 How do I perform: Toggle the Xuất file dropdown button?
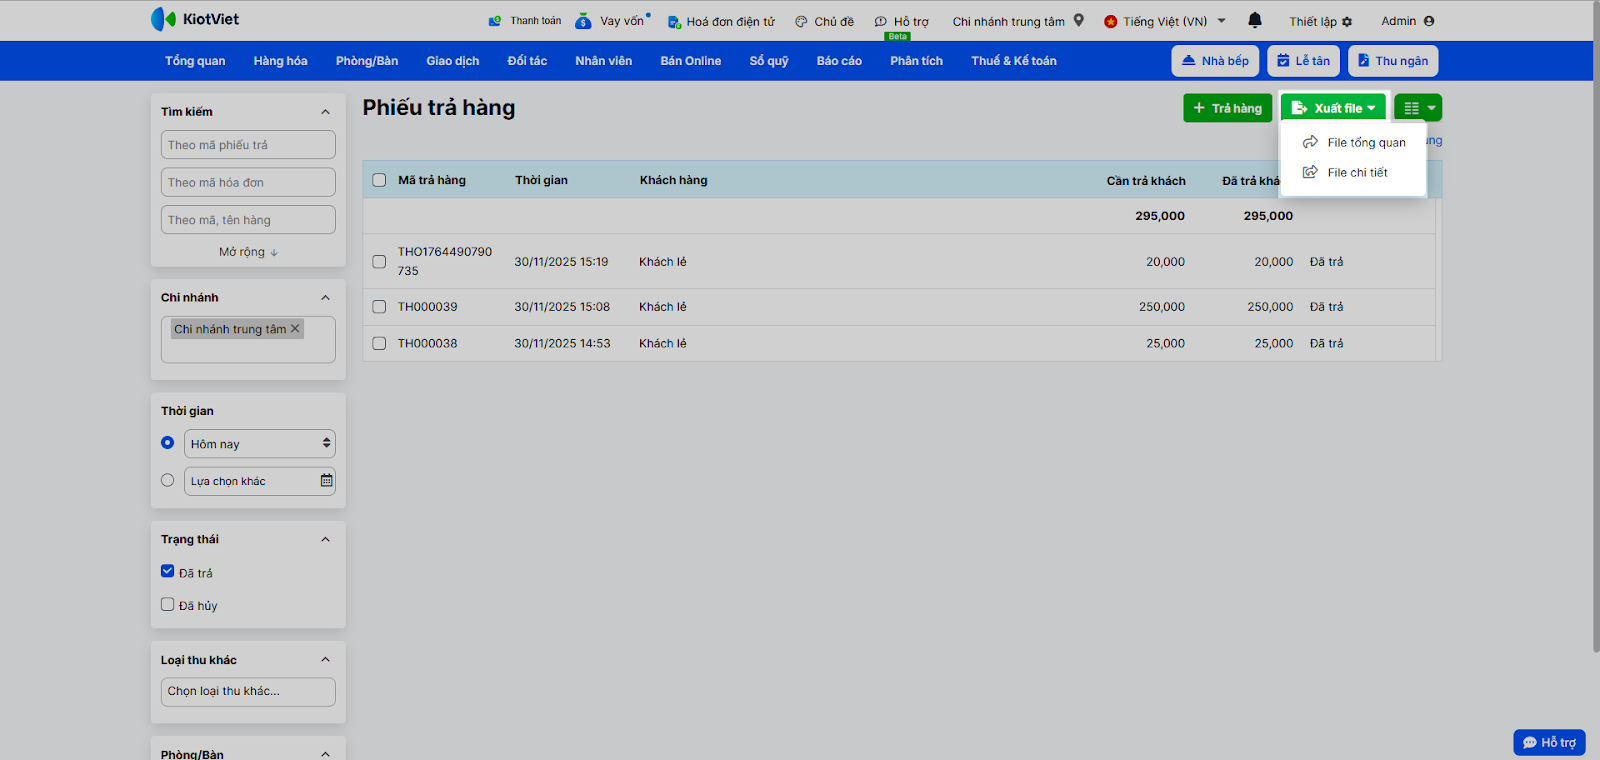point(1334,108)
